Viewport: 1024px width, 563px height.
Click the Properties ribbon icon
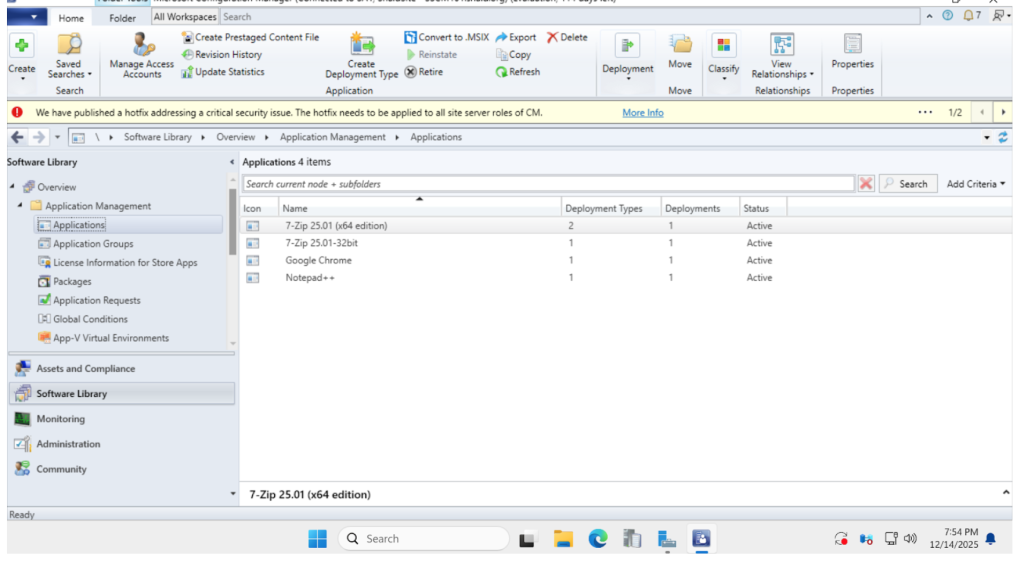pyautogui.click(x=852, y=44)
